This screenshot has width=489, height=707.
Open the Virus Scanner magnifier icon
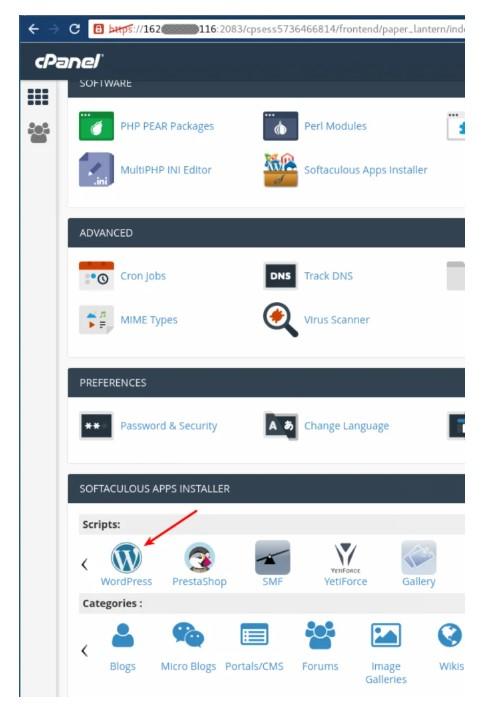(280, 320)
